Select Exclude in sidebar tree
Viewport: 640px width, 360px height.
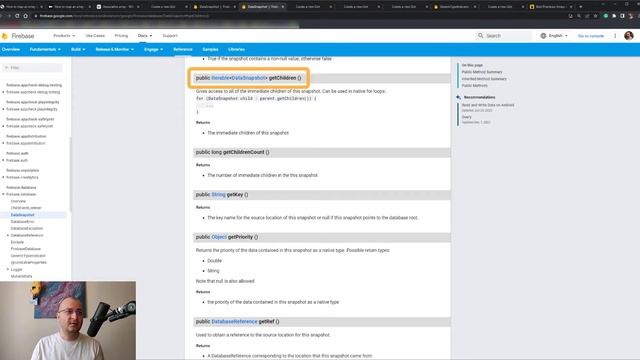(17, 242)
